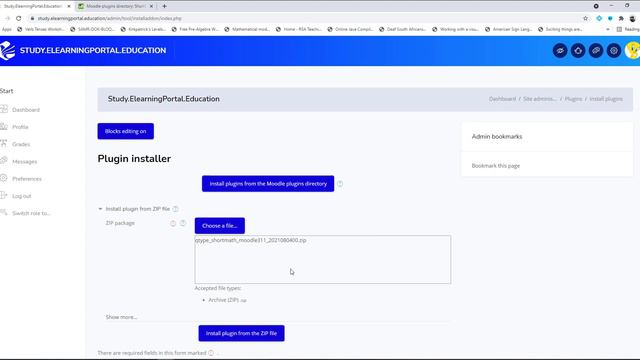The image size is (640, 360).
Task: Click the chain-link round header icon
Action: click(x=596, y=51)
